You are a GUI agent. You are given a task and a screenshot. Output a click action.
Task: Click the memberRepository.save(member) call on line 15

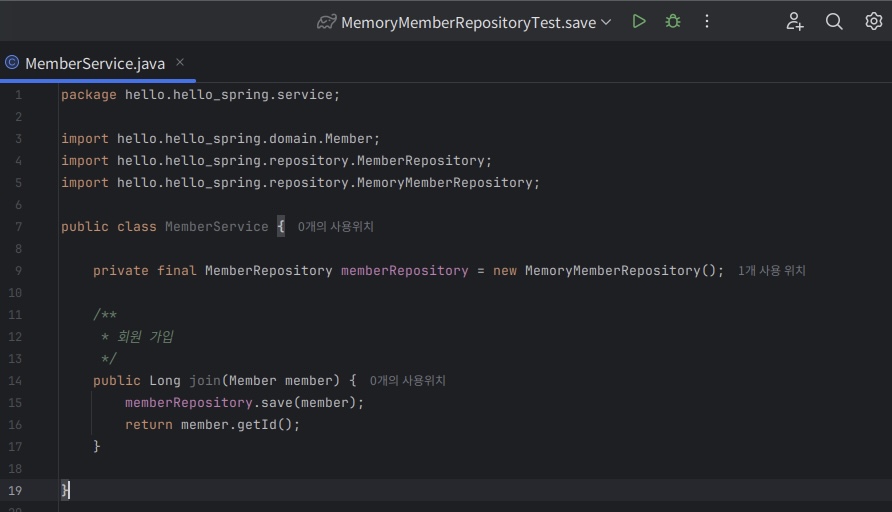(x=244, y=403)
